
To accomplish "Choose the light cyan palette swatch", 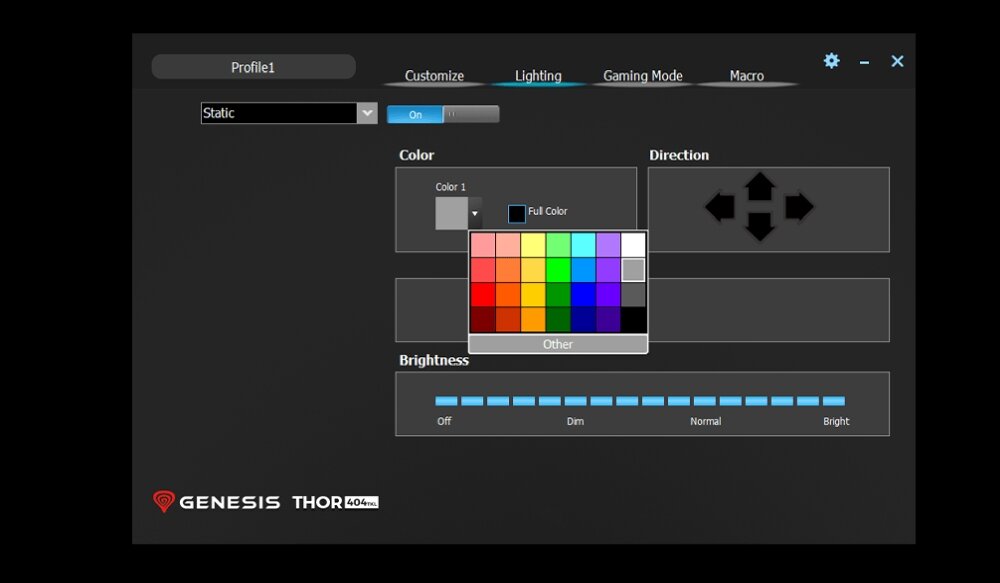I will click(x=584, y=245).
